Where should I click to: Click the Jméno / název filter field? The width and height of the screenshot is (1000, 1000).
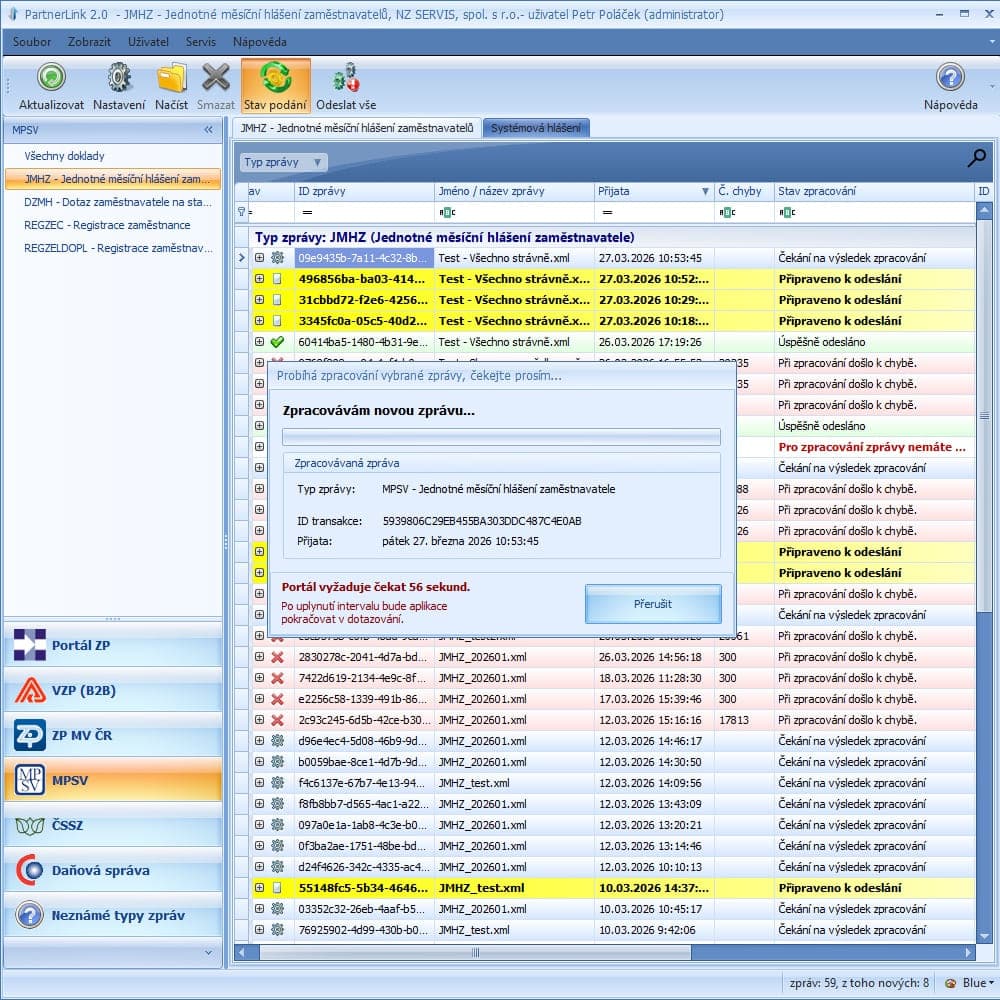point(514,212)
